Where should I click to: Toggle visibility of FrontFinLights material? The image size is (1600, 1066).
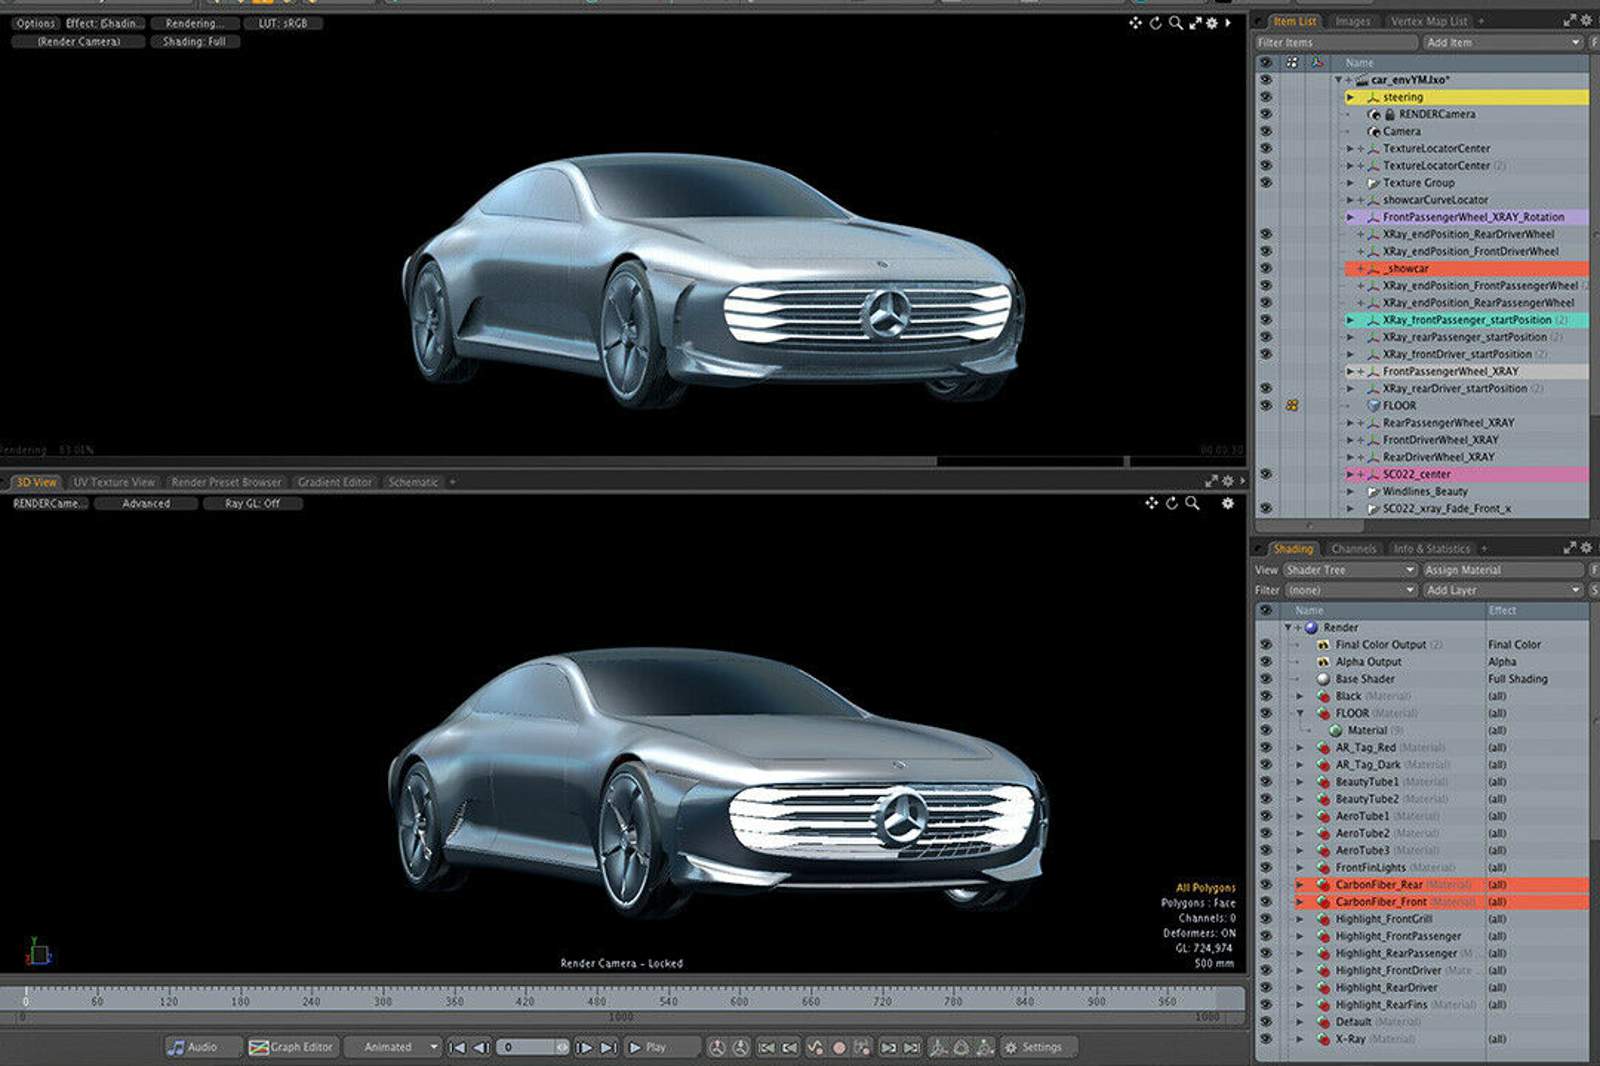(x=1266, y=867)
